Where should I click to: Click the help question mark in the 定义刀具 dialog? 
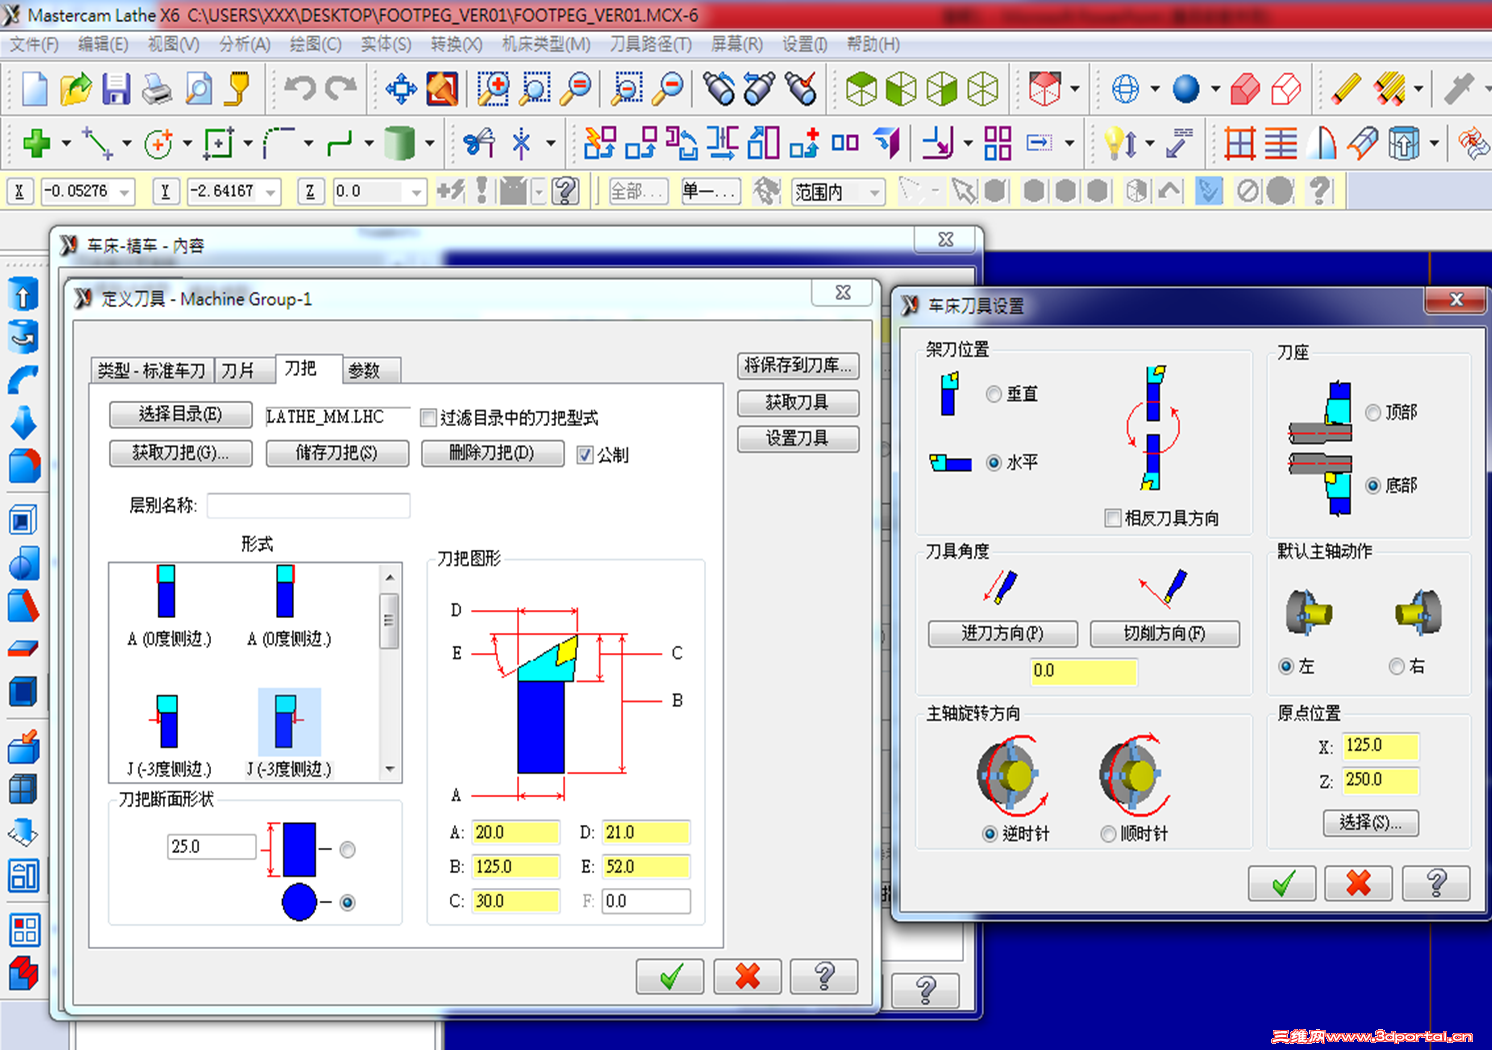[x=824, y=976]
